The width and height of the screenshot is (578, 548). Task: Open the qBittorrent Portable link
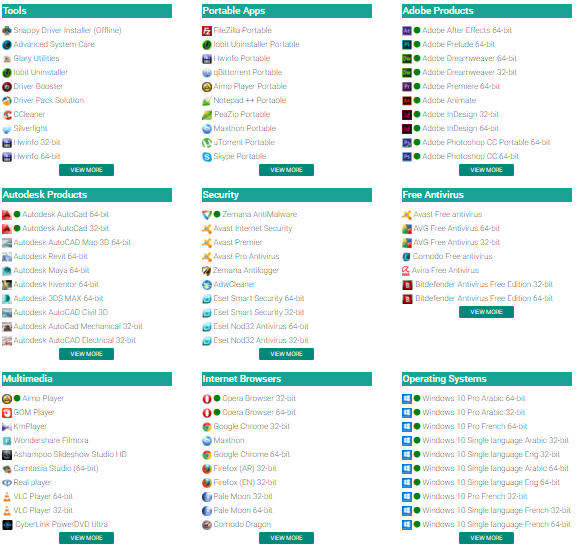tap(248, 72)
